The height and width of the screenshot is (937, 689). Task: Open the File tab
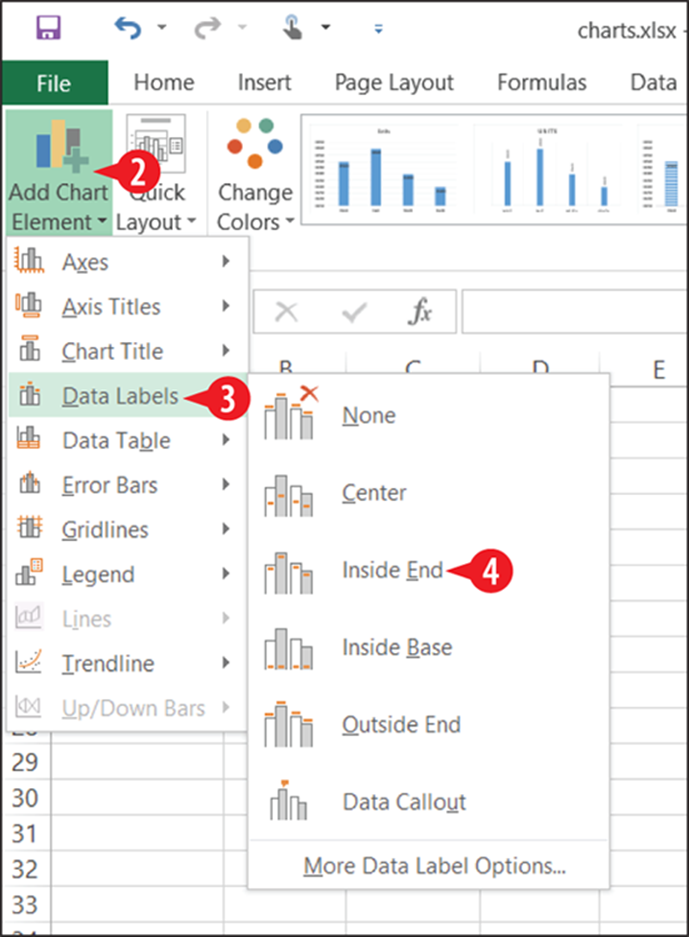[x=54, y=83]
